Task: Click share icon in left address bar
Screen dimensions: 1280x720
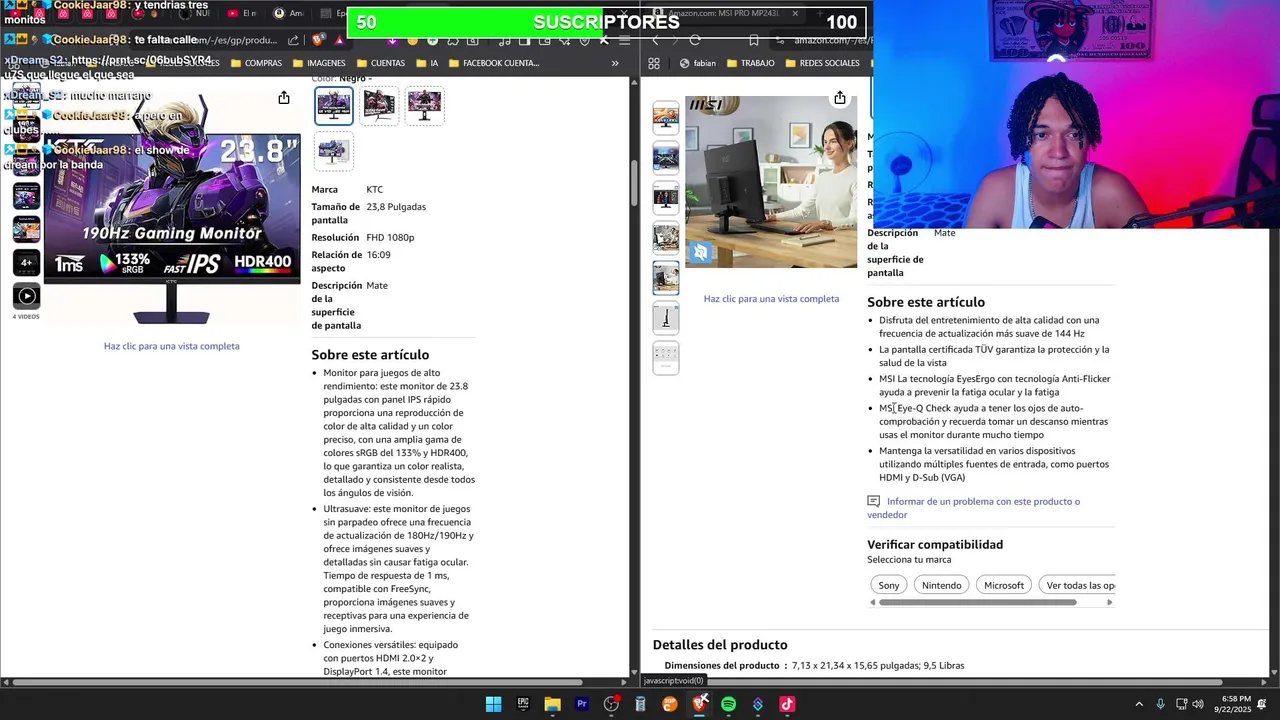Action: (293, 40)
